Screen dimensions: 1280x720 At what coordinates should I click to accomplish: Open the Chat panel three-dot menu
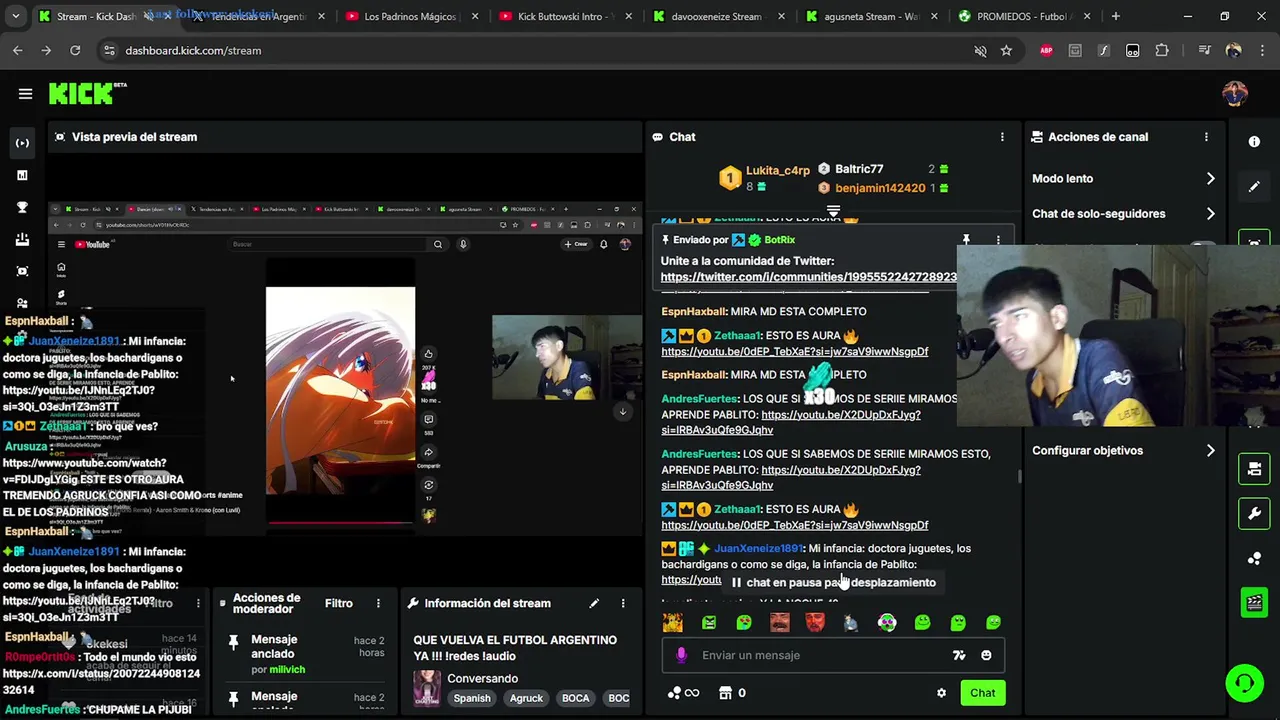click(x=1002, y=137)
